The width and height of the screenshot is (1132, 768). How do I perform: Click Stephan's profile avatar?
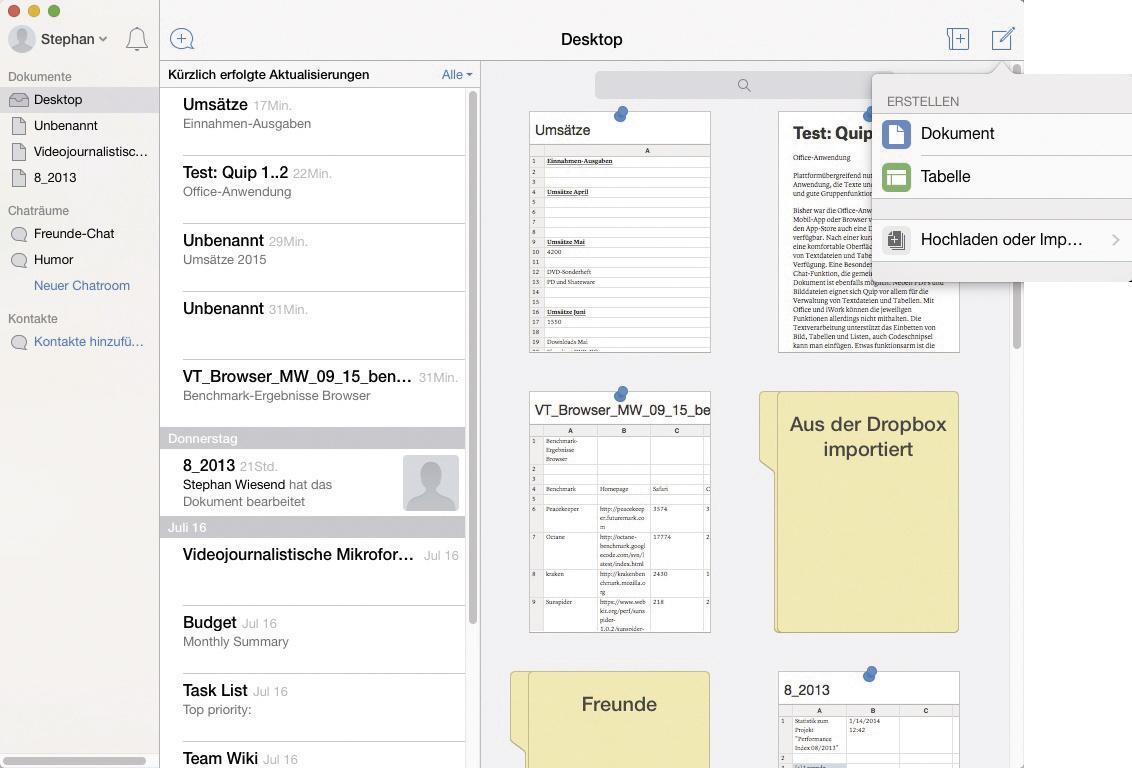tap(21, 39)
